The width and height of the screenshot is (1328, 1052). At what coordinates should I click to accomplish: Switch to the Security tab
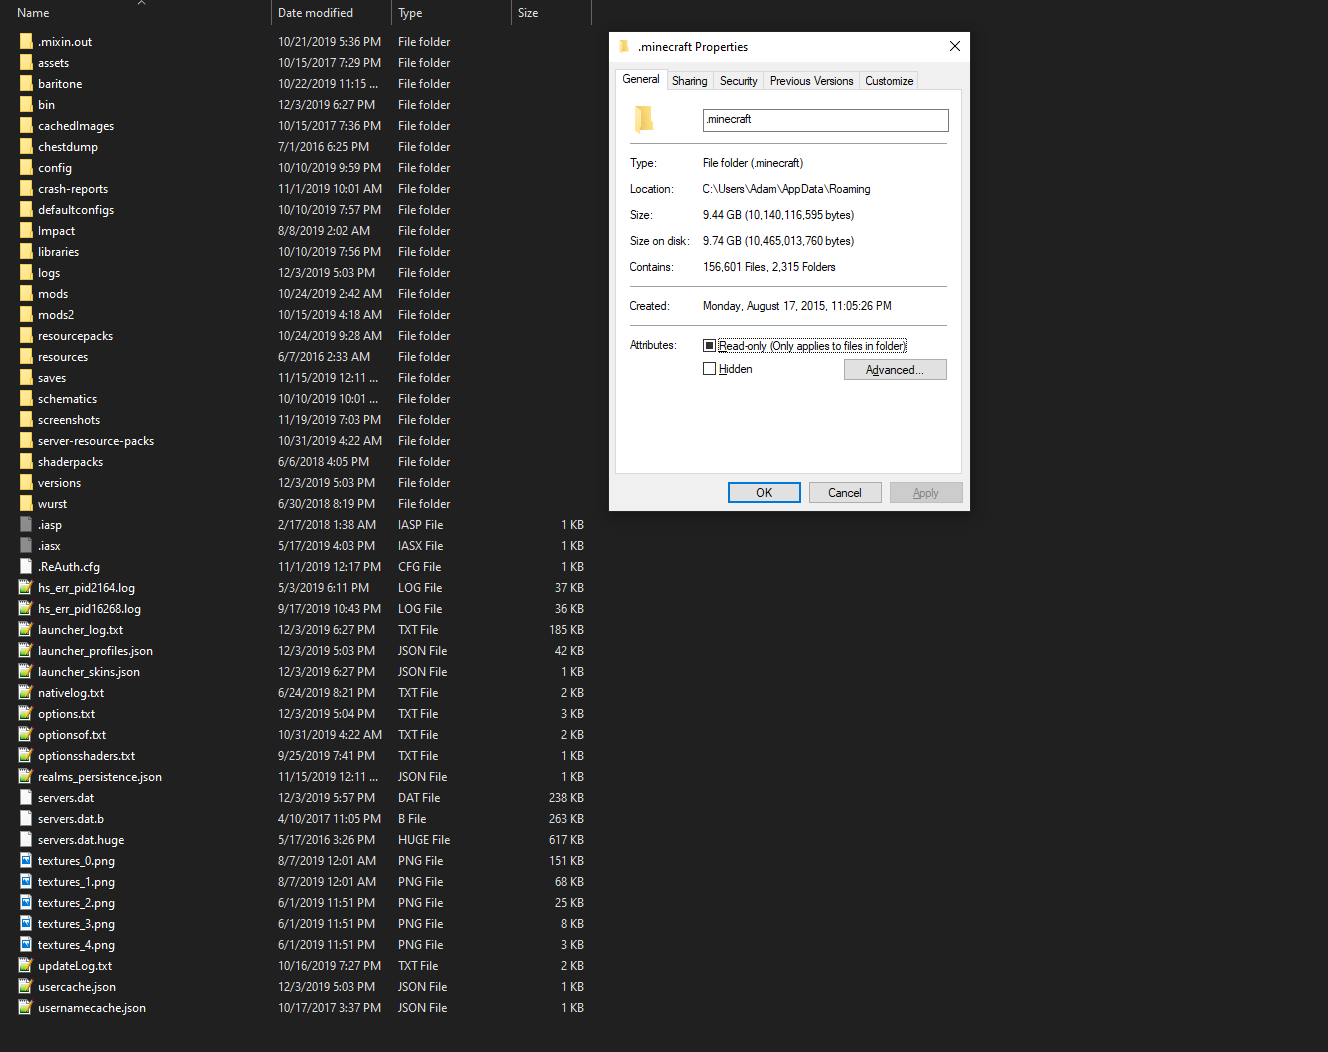coord(738,81)
